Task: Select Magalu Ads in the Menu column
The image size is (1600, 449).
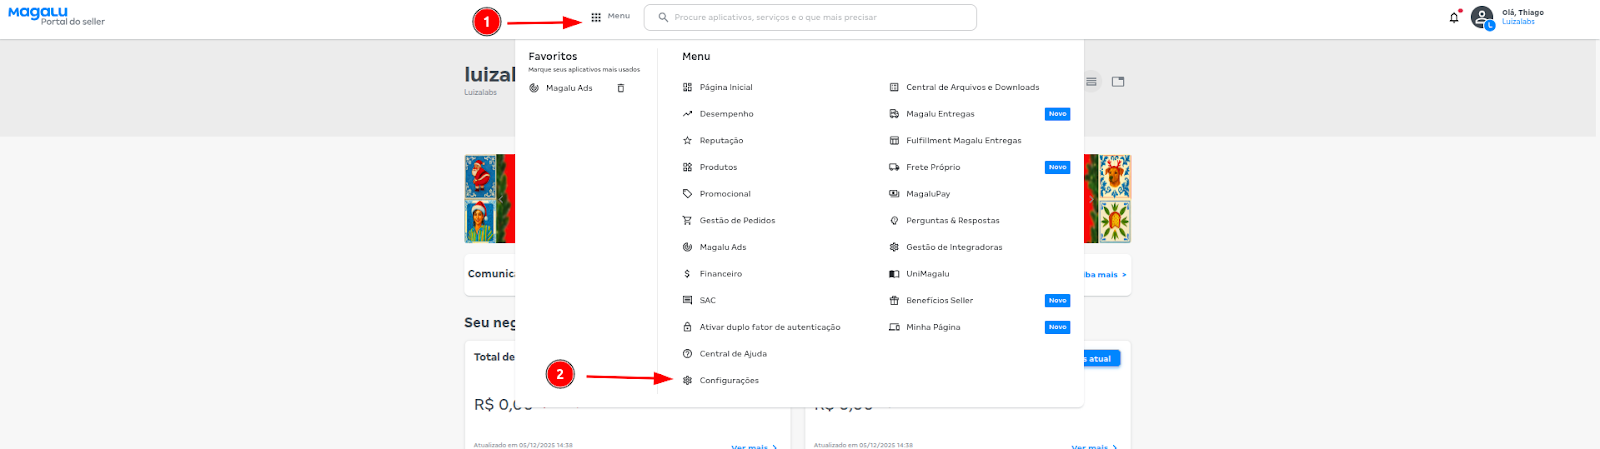Action: pyautogui.click(x=723, y=247)
